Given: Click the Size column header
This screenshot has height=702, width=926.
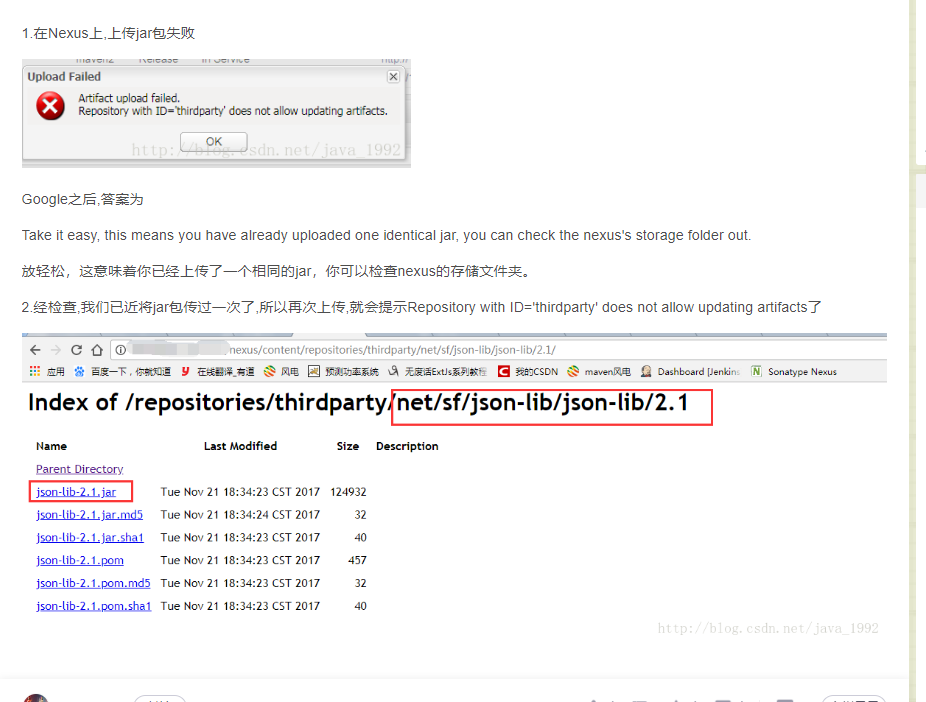Looking at the screenshot, I should click(x=348, y=446).
